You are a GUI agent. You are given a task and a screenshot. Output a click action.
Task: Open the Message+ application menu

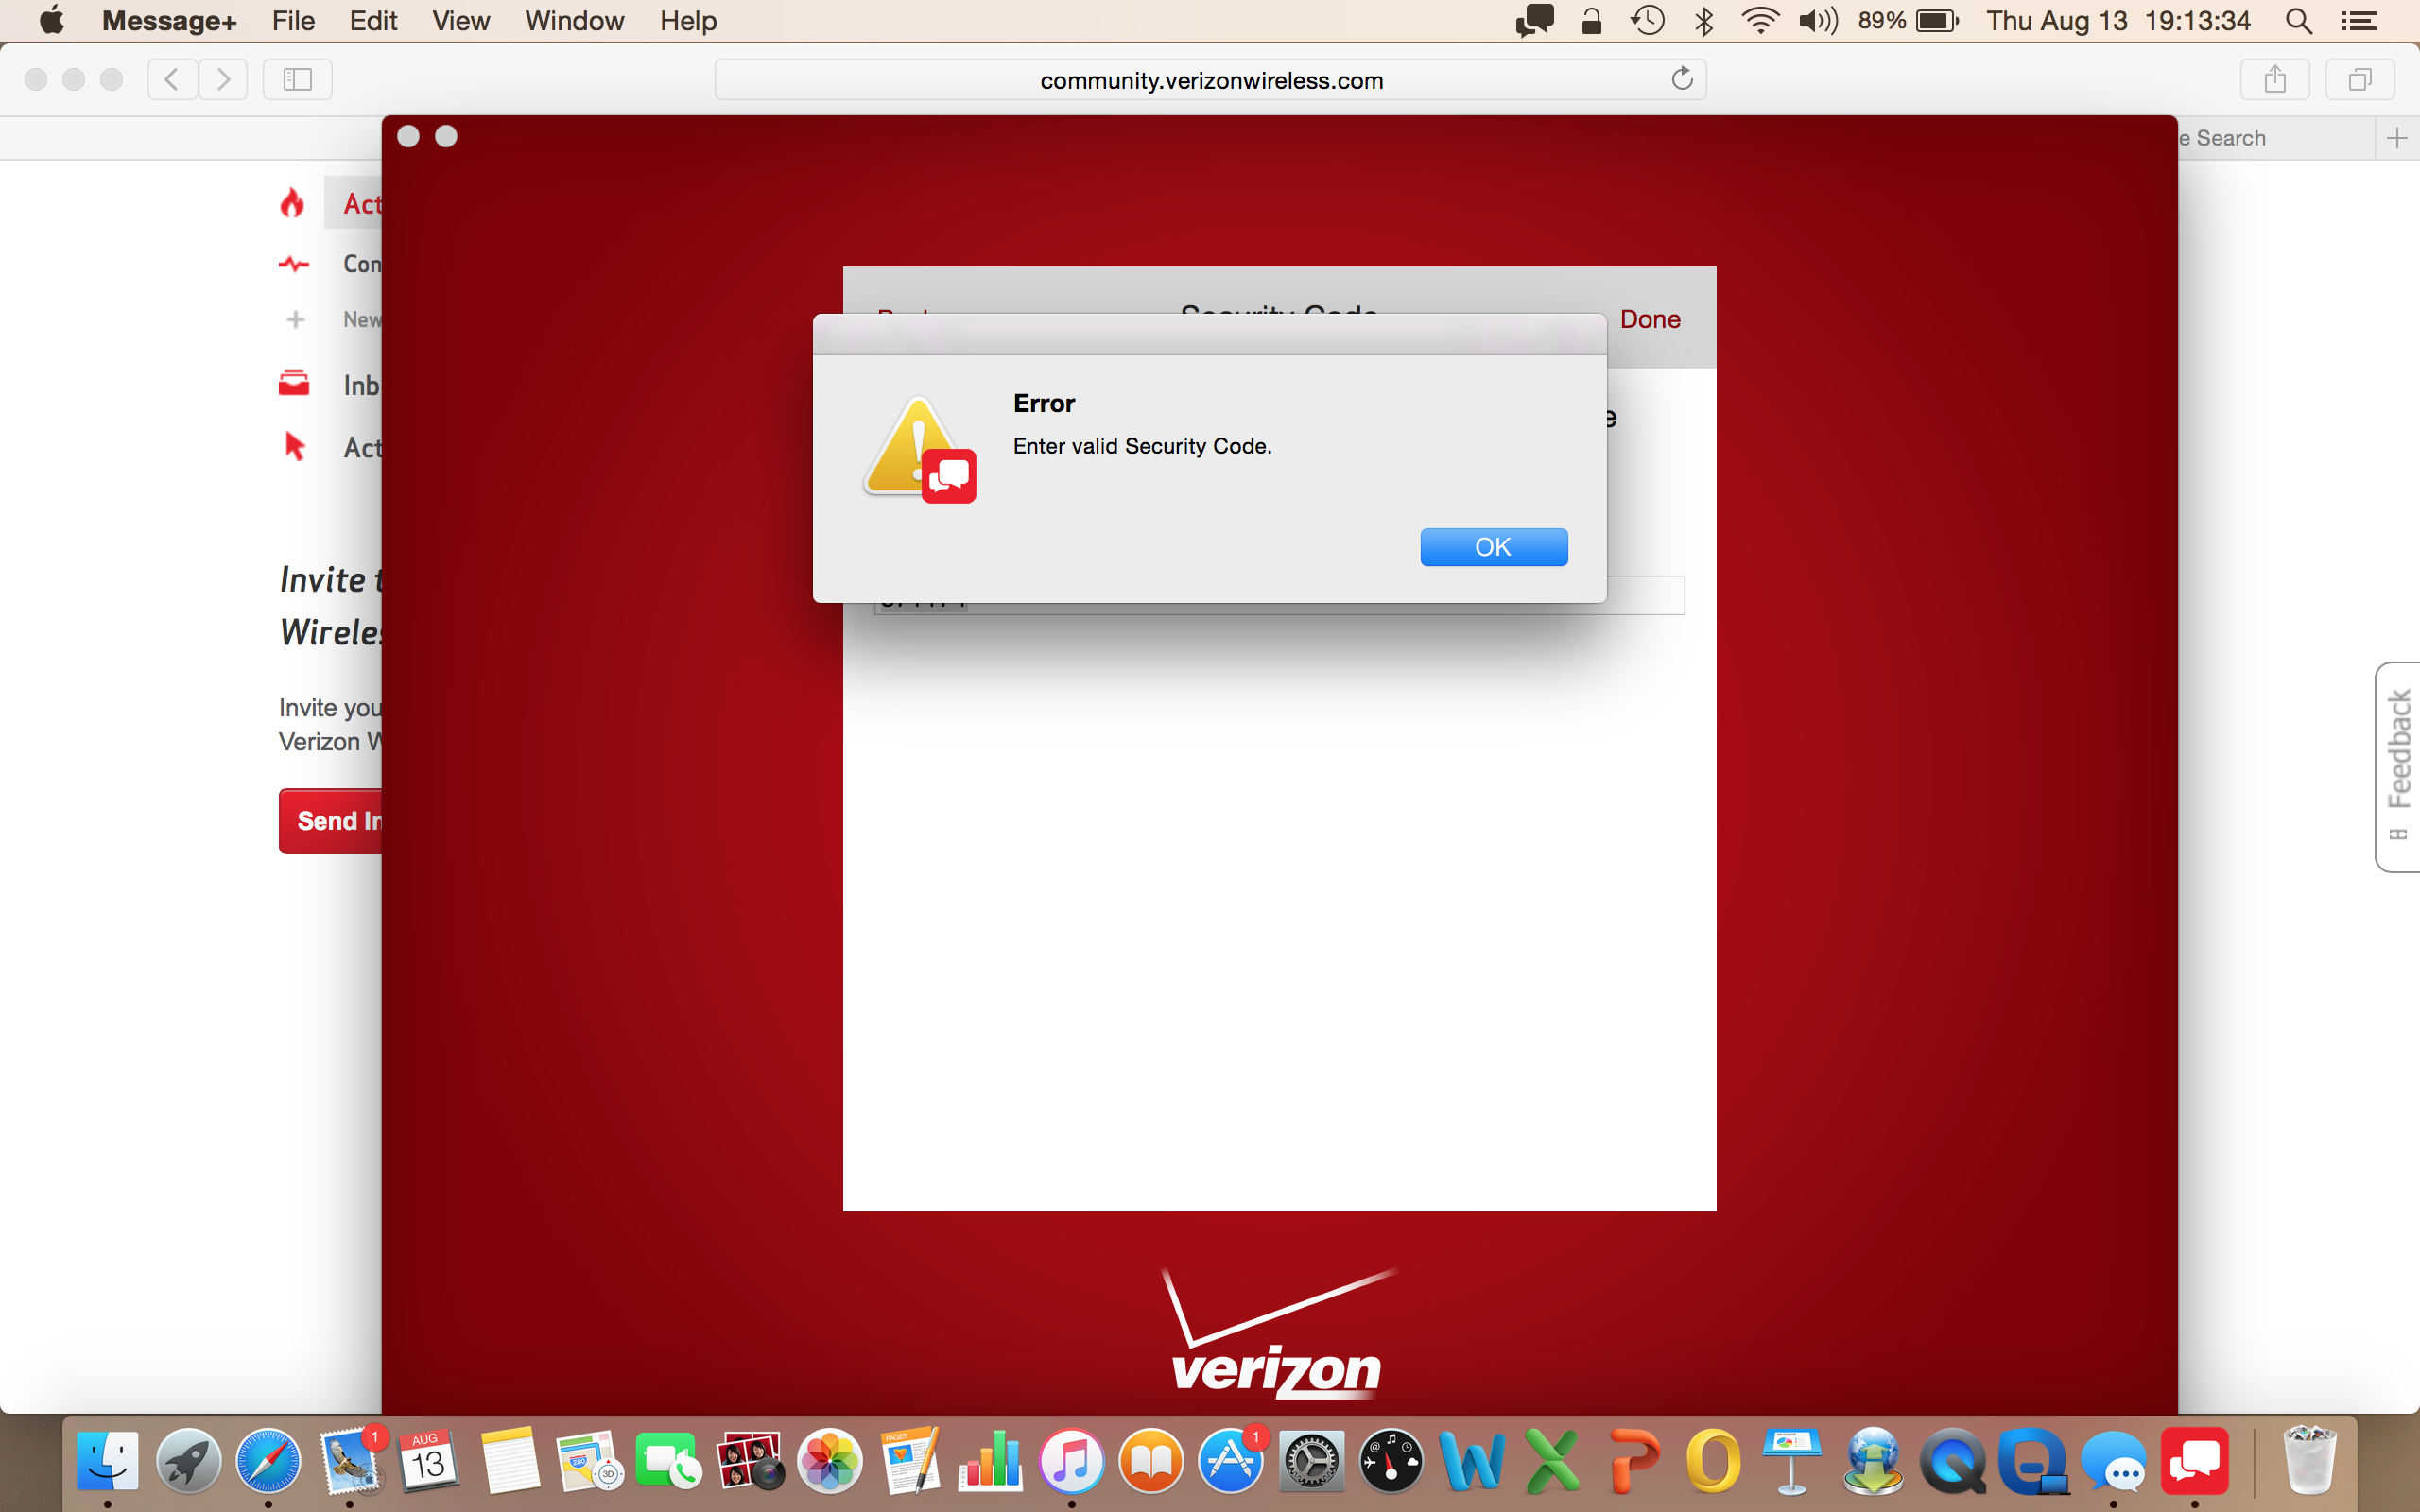click(169, 20)
